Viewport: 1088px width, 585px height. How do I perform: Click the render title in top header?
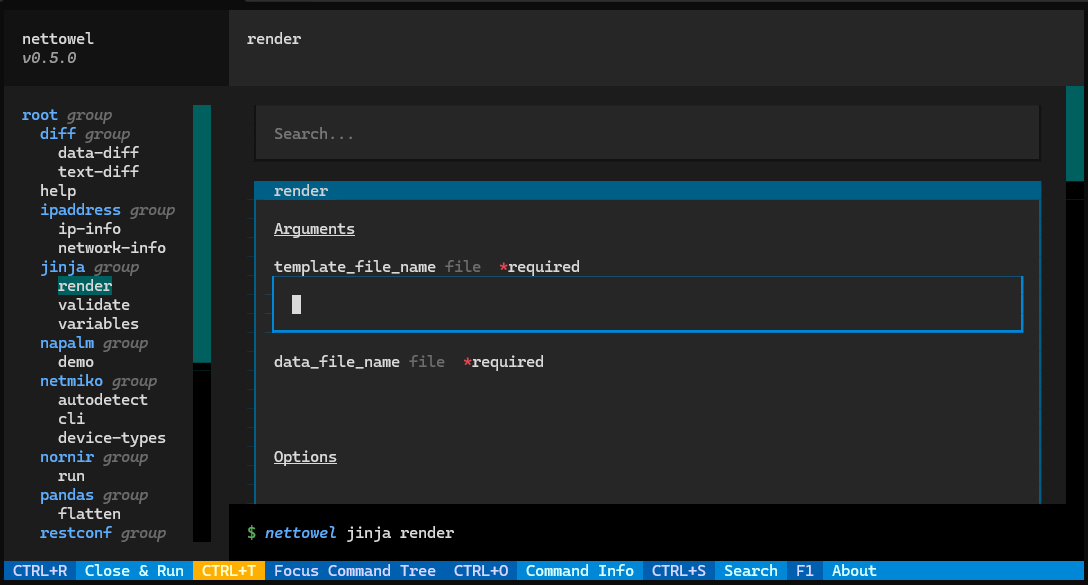coord(274,39)
